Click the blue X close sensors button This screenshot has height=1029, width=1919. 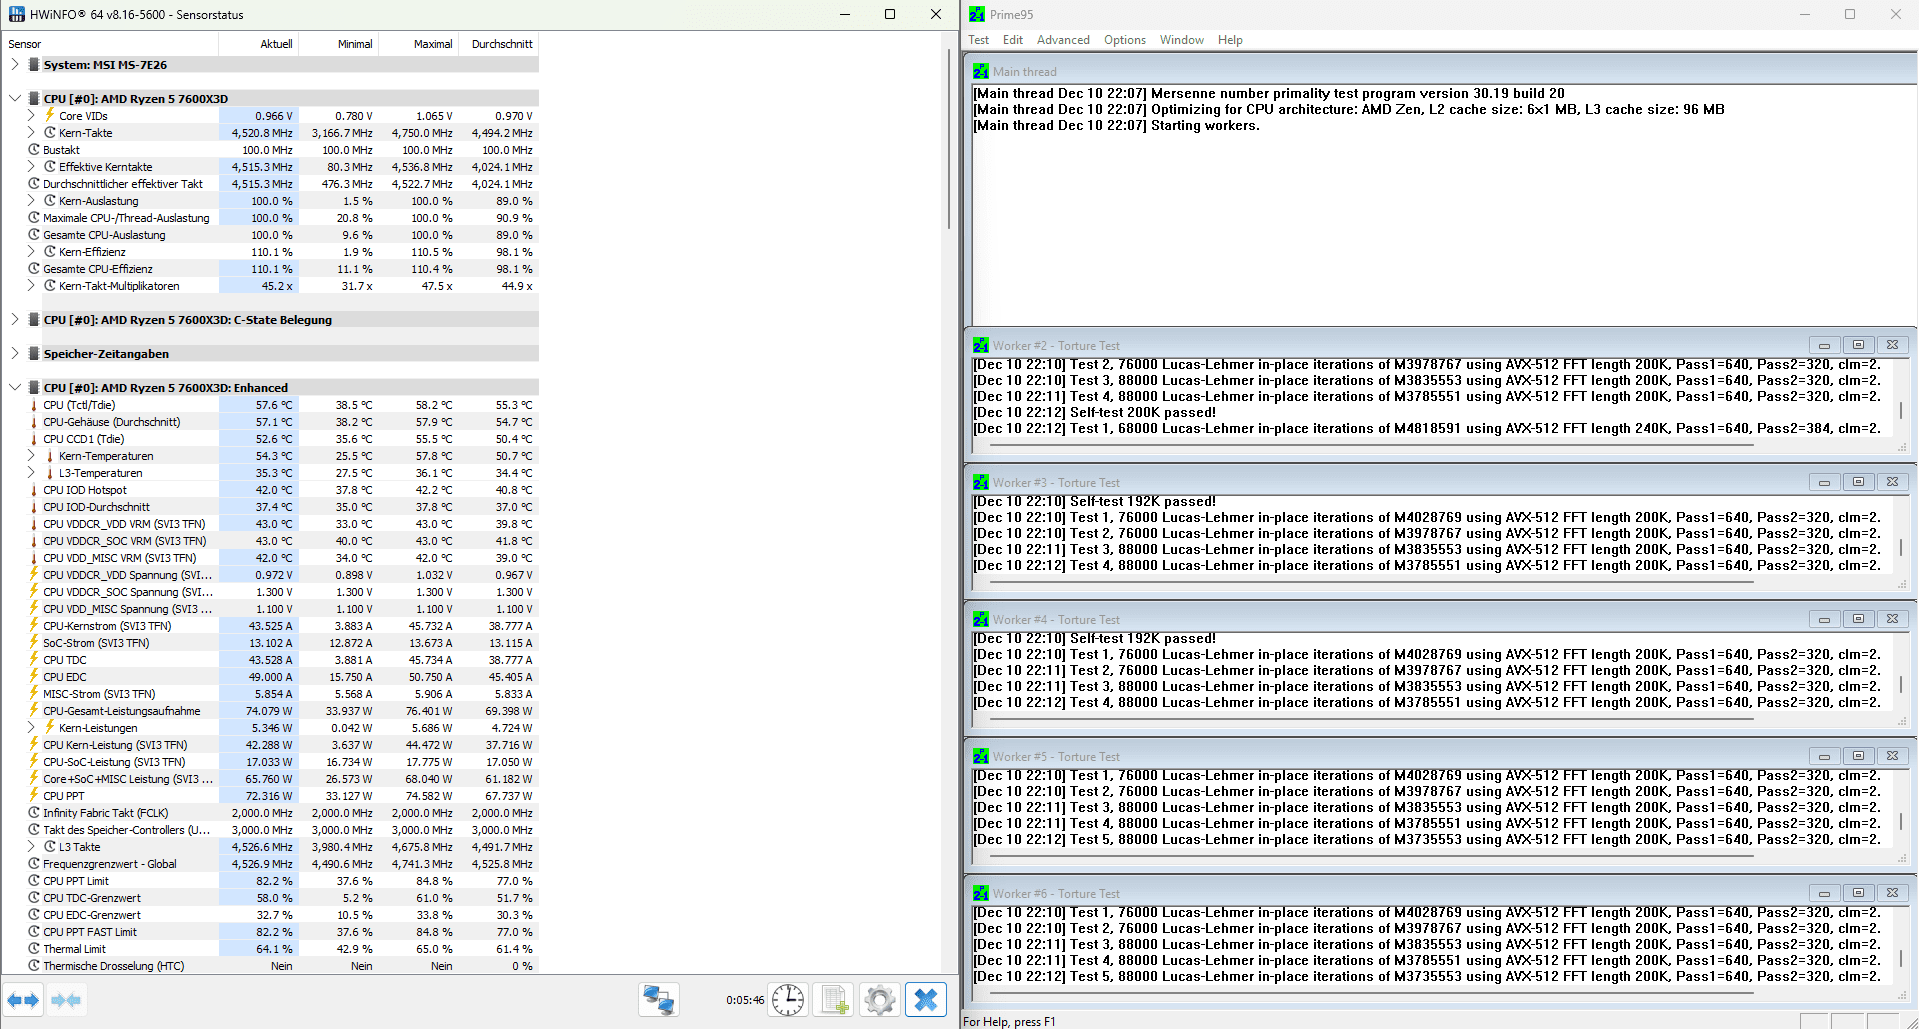coord(926,1000)
